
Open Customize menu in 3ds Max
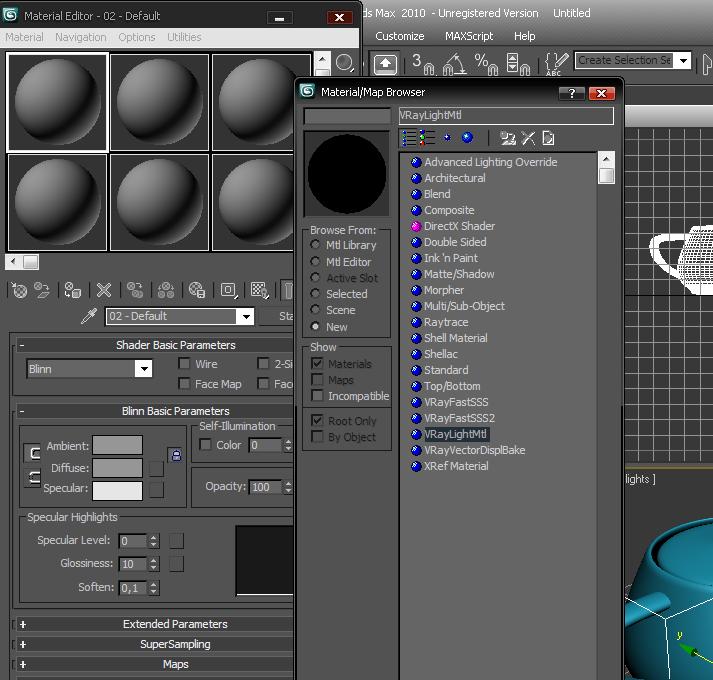[x=400, y=36]
